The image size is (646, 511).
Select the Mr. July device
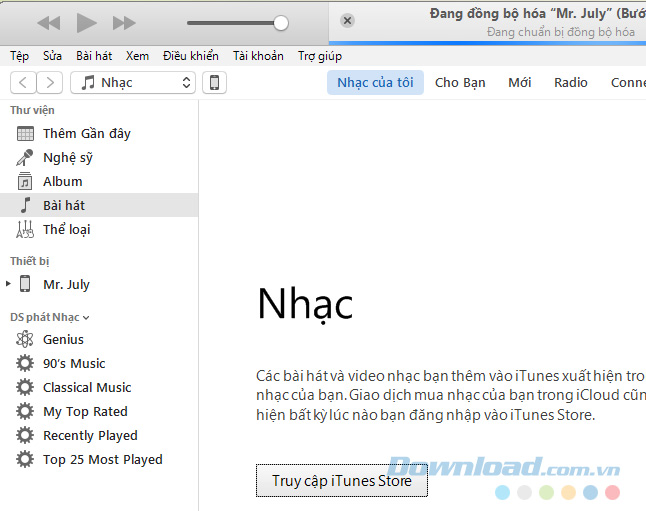click(99, 284)
